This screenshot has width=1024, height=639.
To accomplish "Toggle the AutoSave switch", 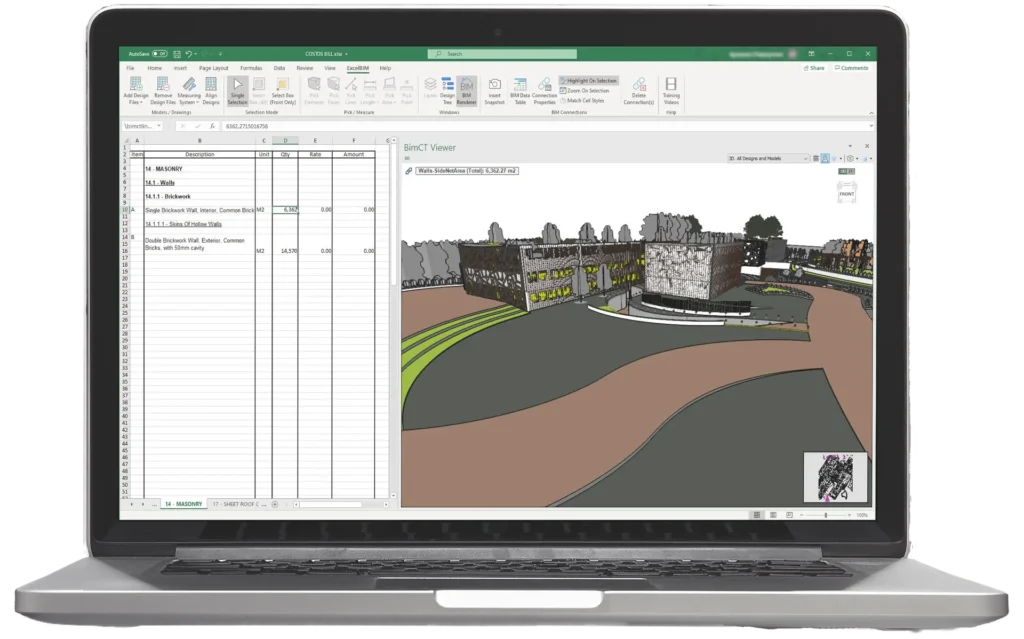I will (159, 53).
